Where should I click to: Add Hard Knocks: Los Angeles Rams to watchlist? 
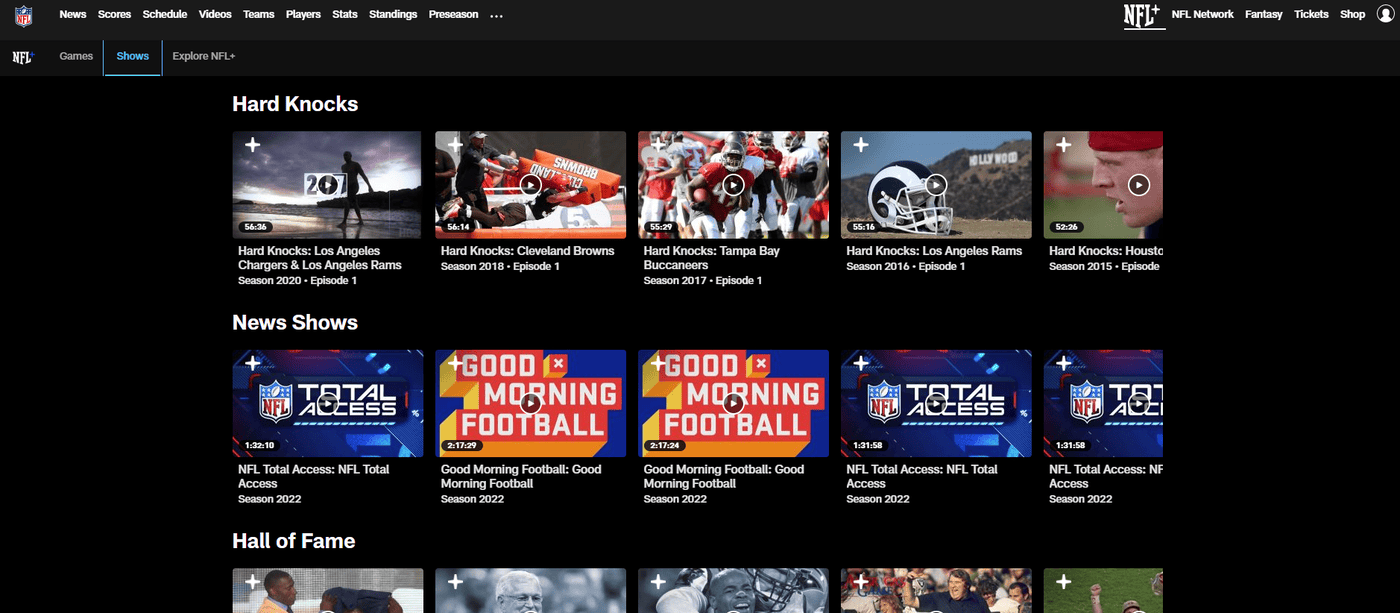[x=860, y=145]
